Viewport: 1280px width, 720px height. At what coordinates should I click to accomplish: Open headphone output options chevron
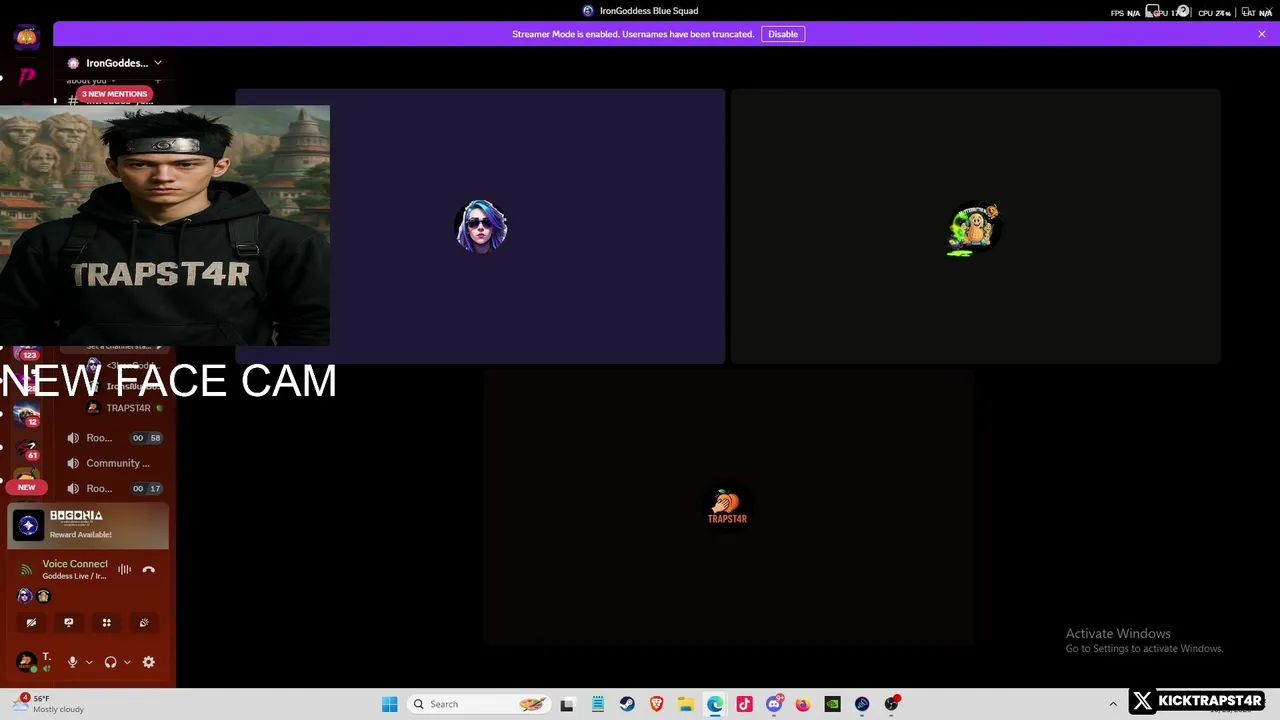(x=127, y=662)
